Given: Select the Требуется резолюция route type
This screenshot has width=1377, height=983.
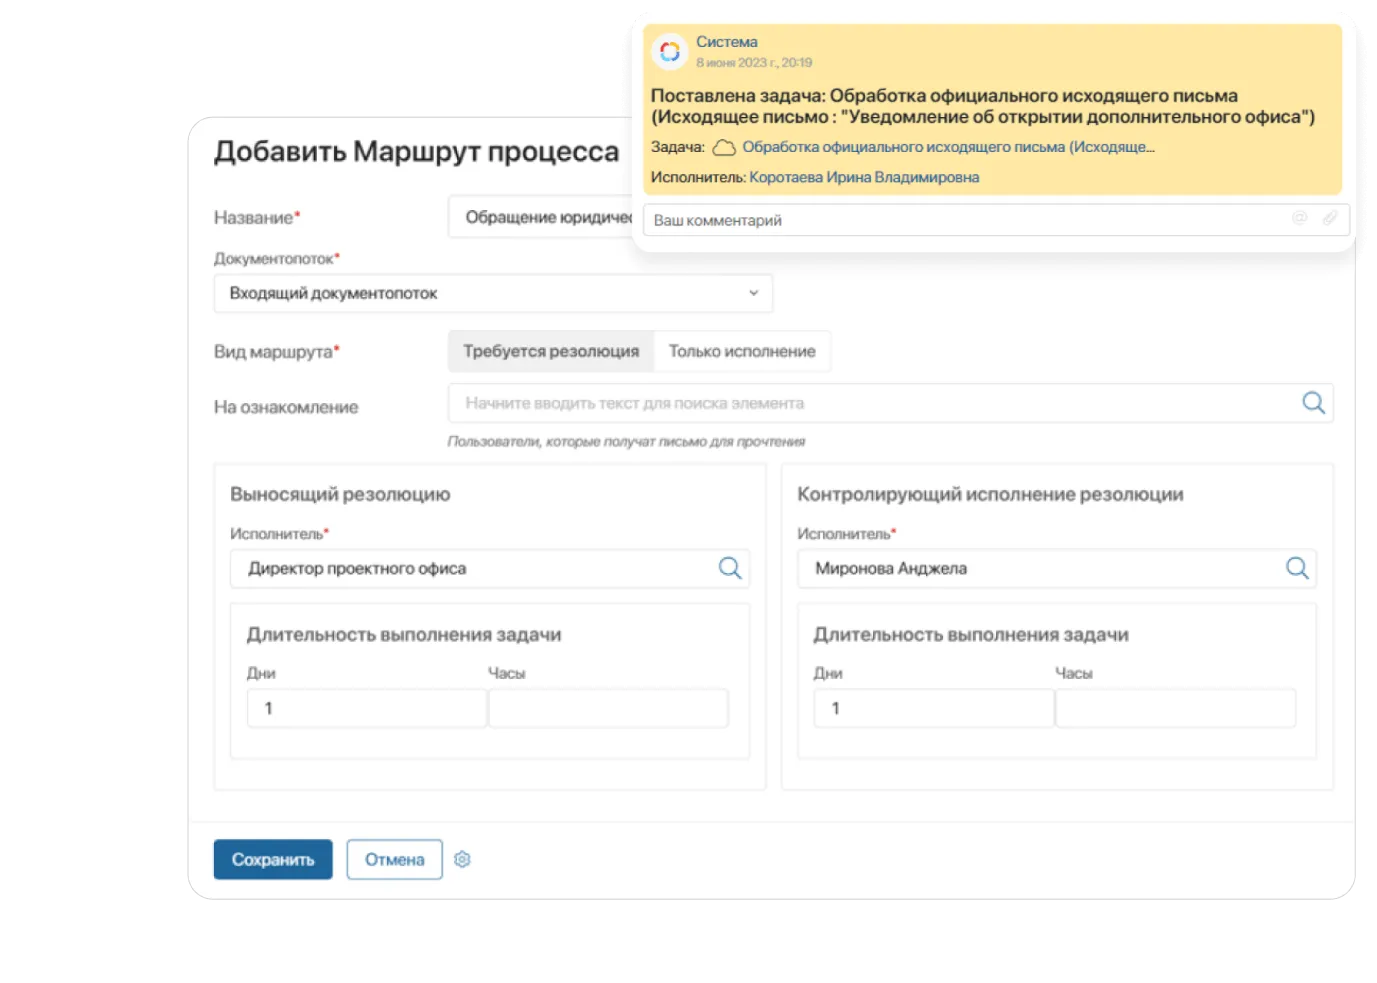Looking at the screenshot, I should tap(551, 352).
